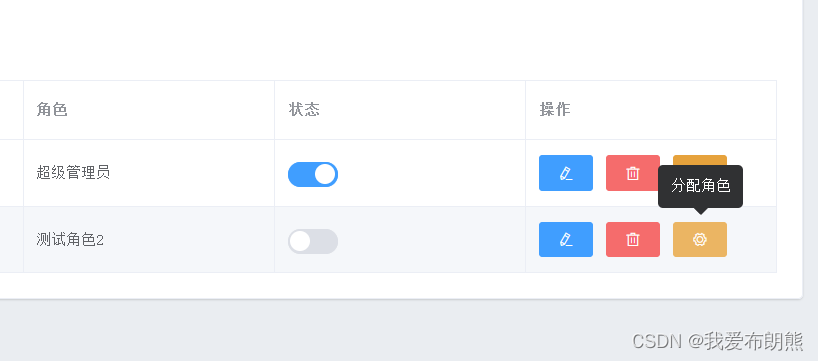
Task: Click the empty header cell left of 角色
Action: point(11,110)
